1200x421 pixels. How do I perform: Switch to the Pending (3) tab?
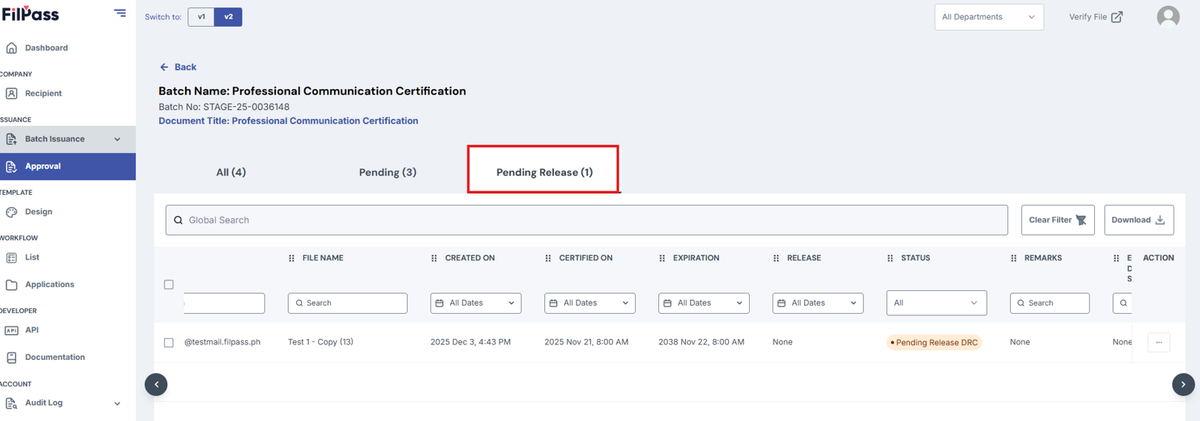[388, 172]
